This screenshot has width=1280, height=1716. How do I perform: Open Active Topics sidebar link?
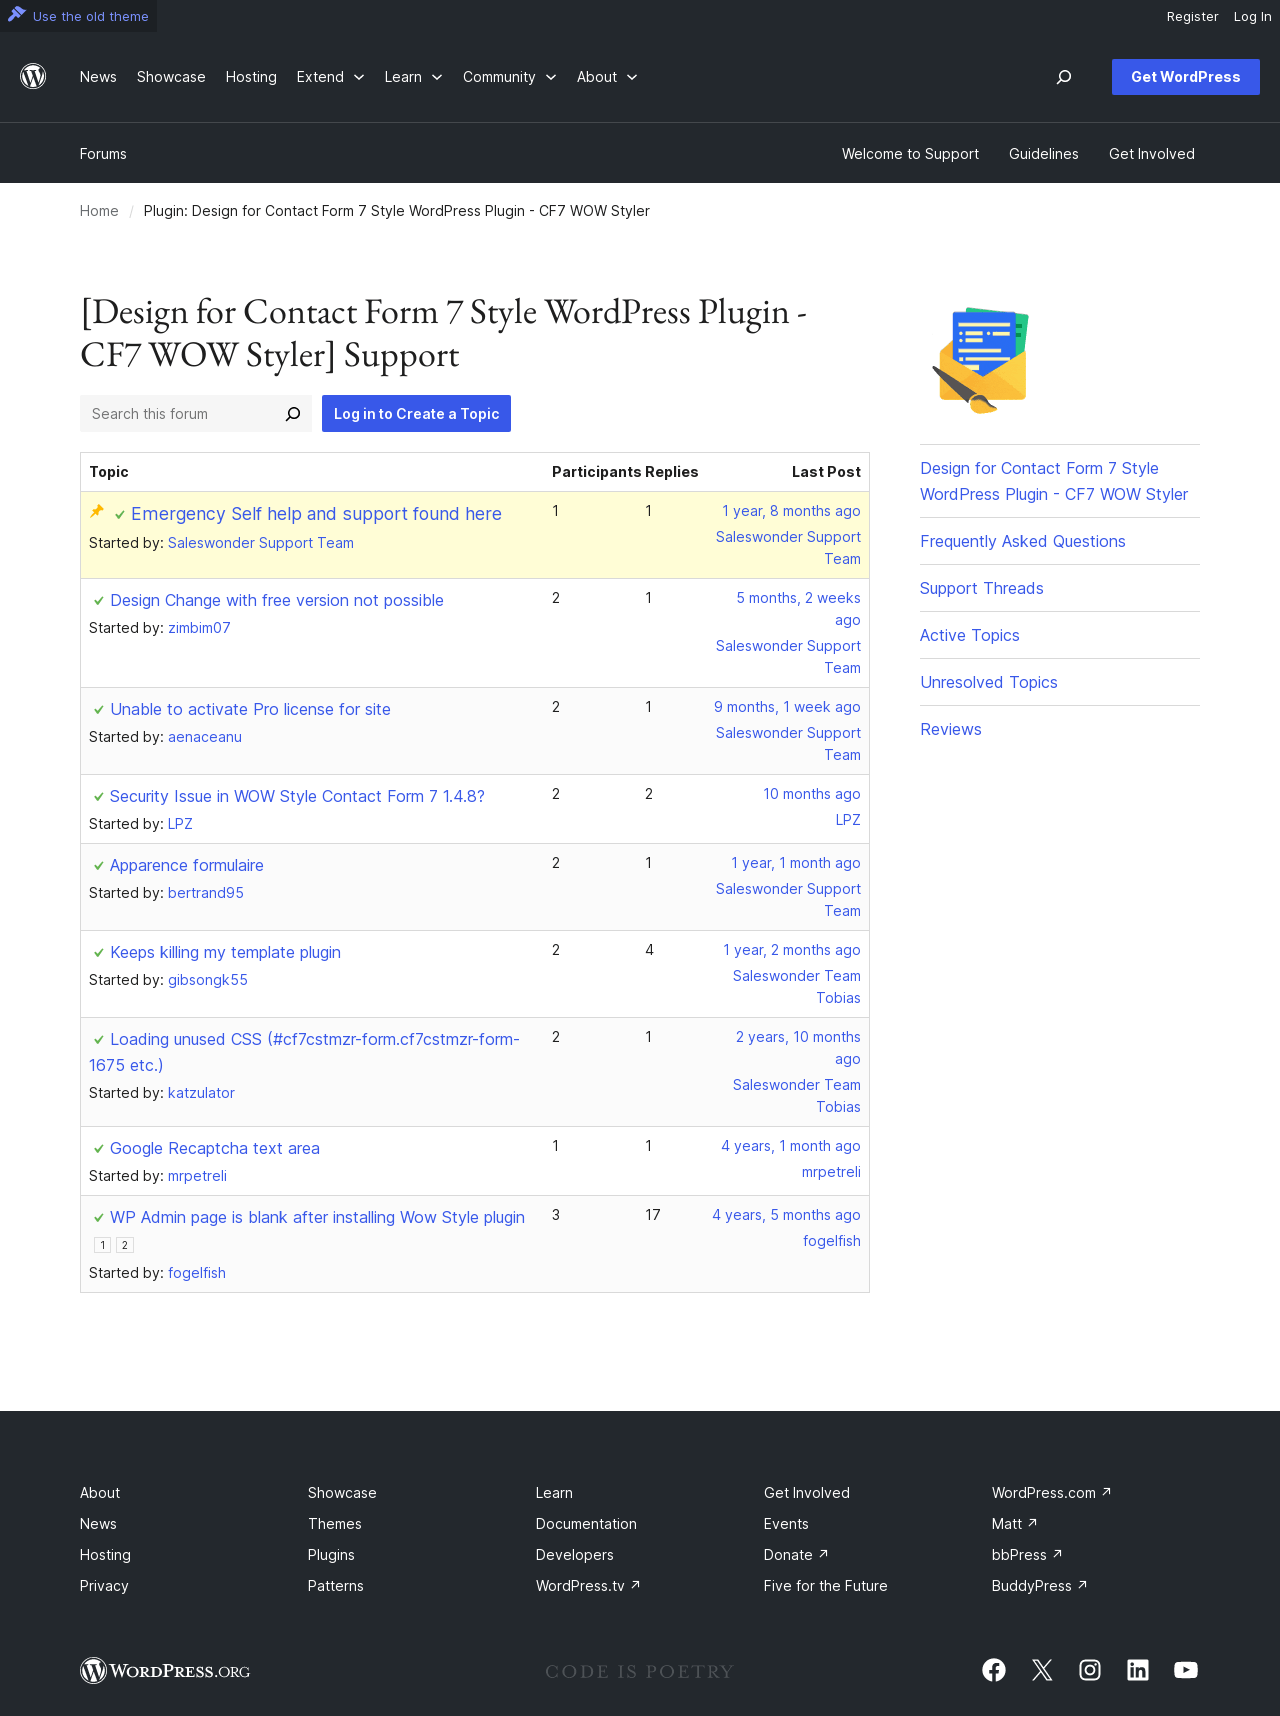[x=970, y=635]
